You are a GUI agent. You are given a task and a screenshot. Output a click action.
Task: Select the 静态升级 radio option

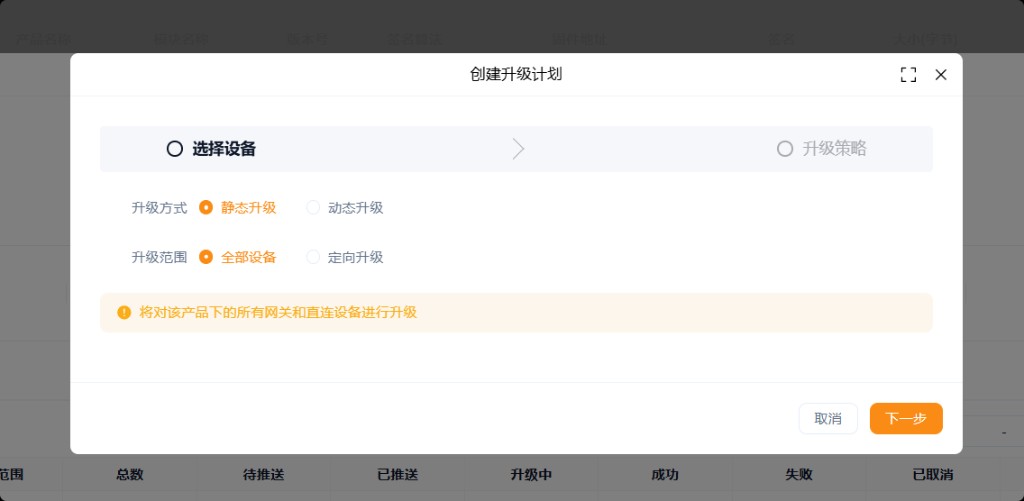point(238,208)
